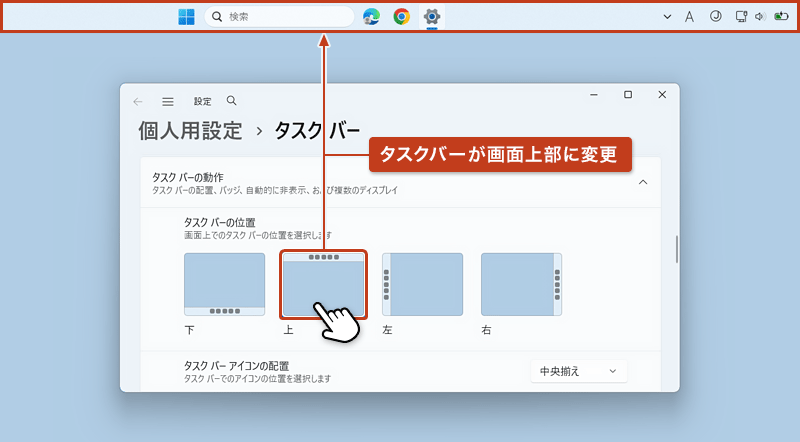Close the Settings window
Viewport: 800px width, 442px height.
pyautogui.click(x=662, y=95)
